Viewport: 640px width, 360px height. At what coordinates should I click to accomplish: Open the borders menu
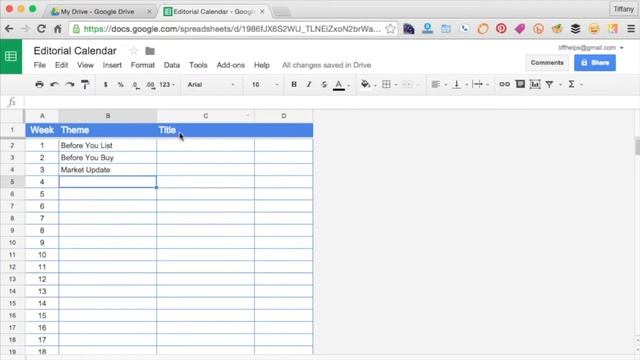386,84
